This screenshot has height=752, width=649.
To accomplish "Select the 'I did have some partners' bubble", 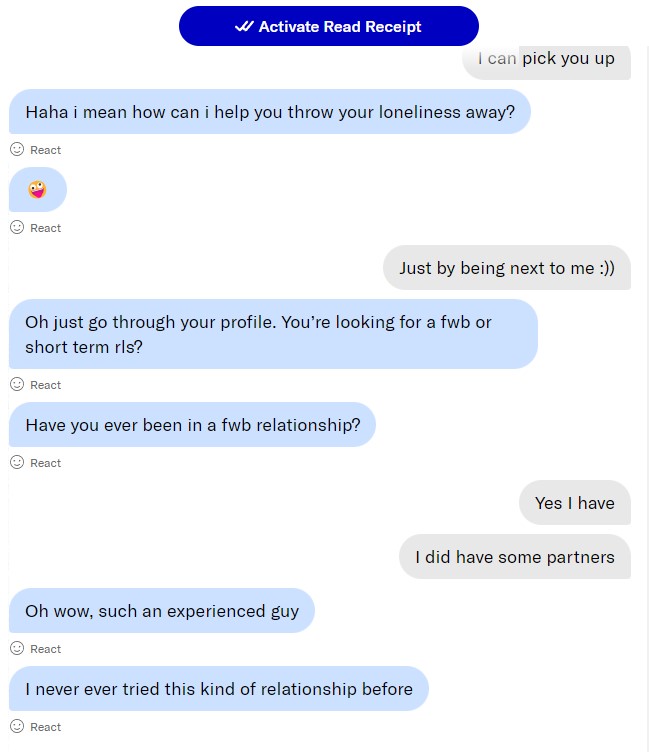I will (x=515, y=557).
